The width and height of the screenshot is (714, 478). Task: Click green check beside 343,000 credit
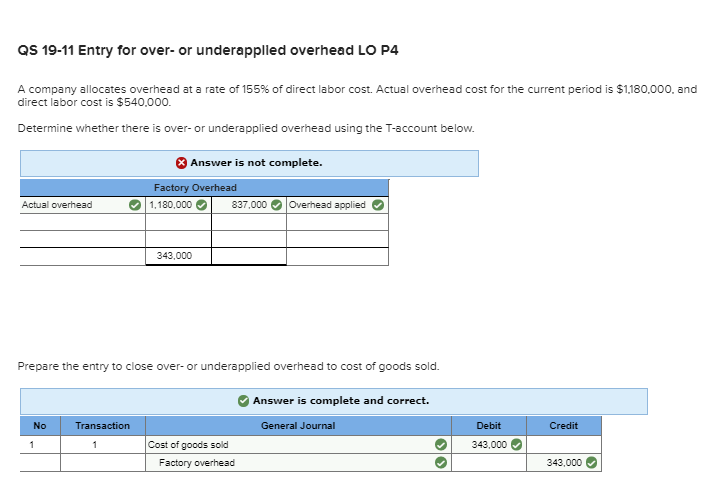click(592, 463)
